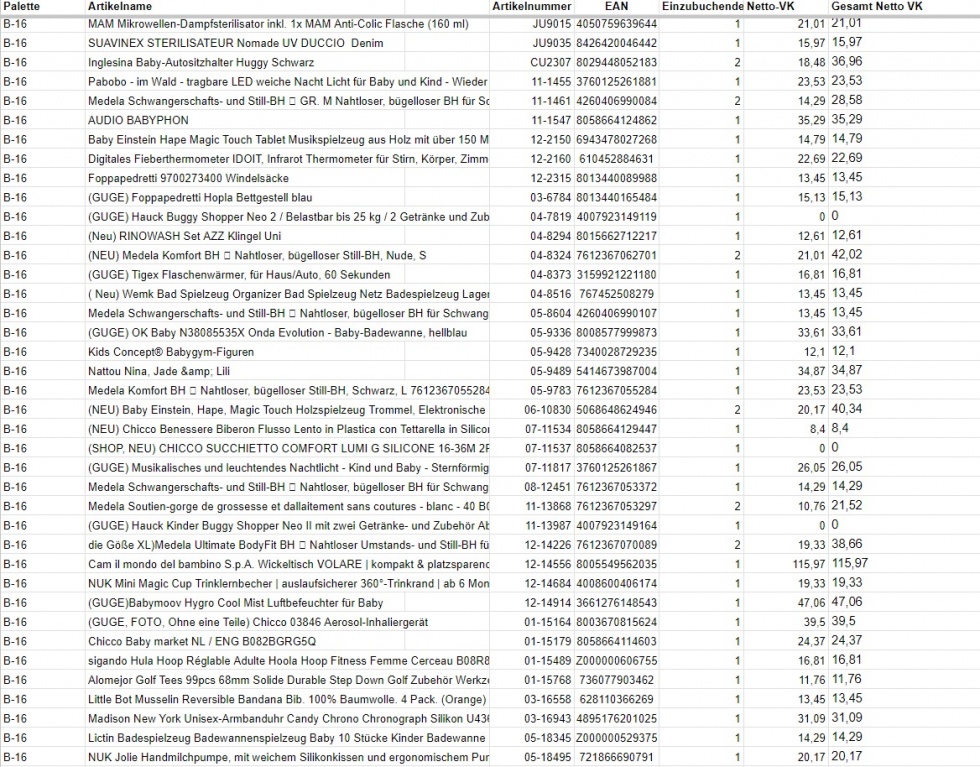Select article number 12-2160
Image resolution: width=980 pixels, height=767 pixels.
tap(551, 159)
